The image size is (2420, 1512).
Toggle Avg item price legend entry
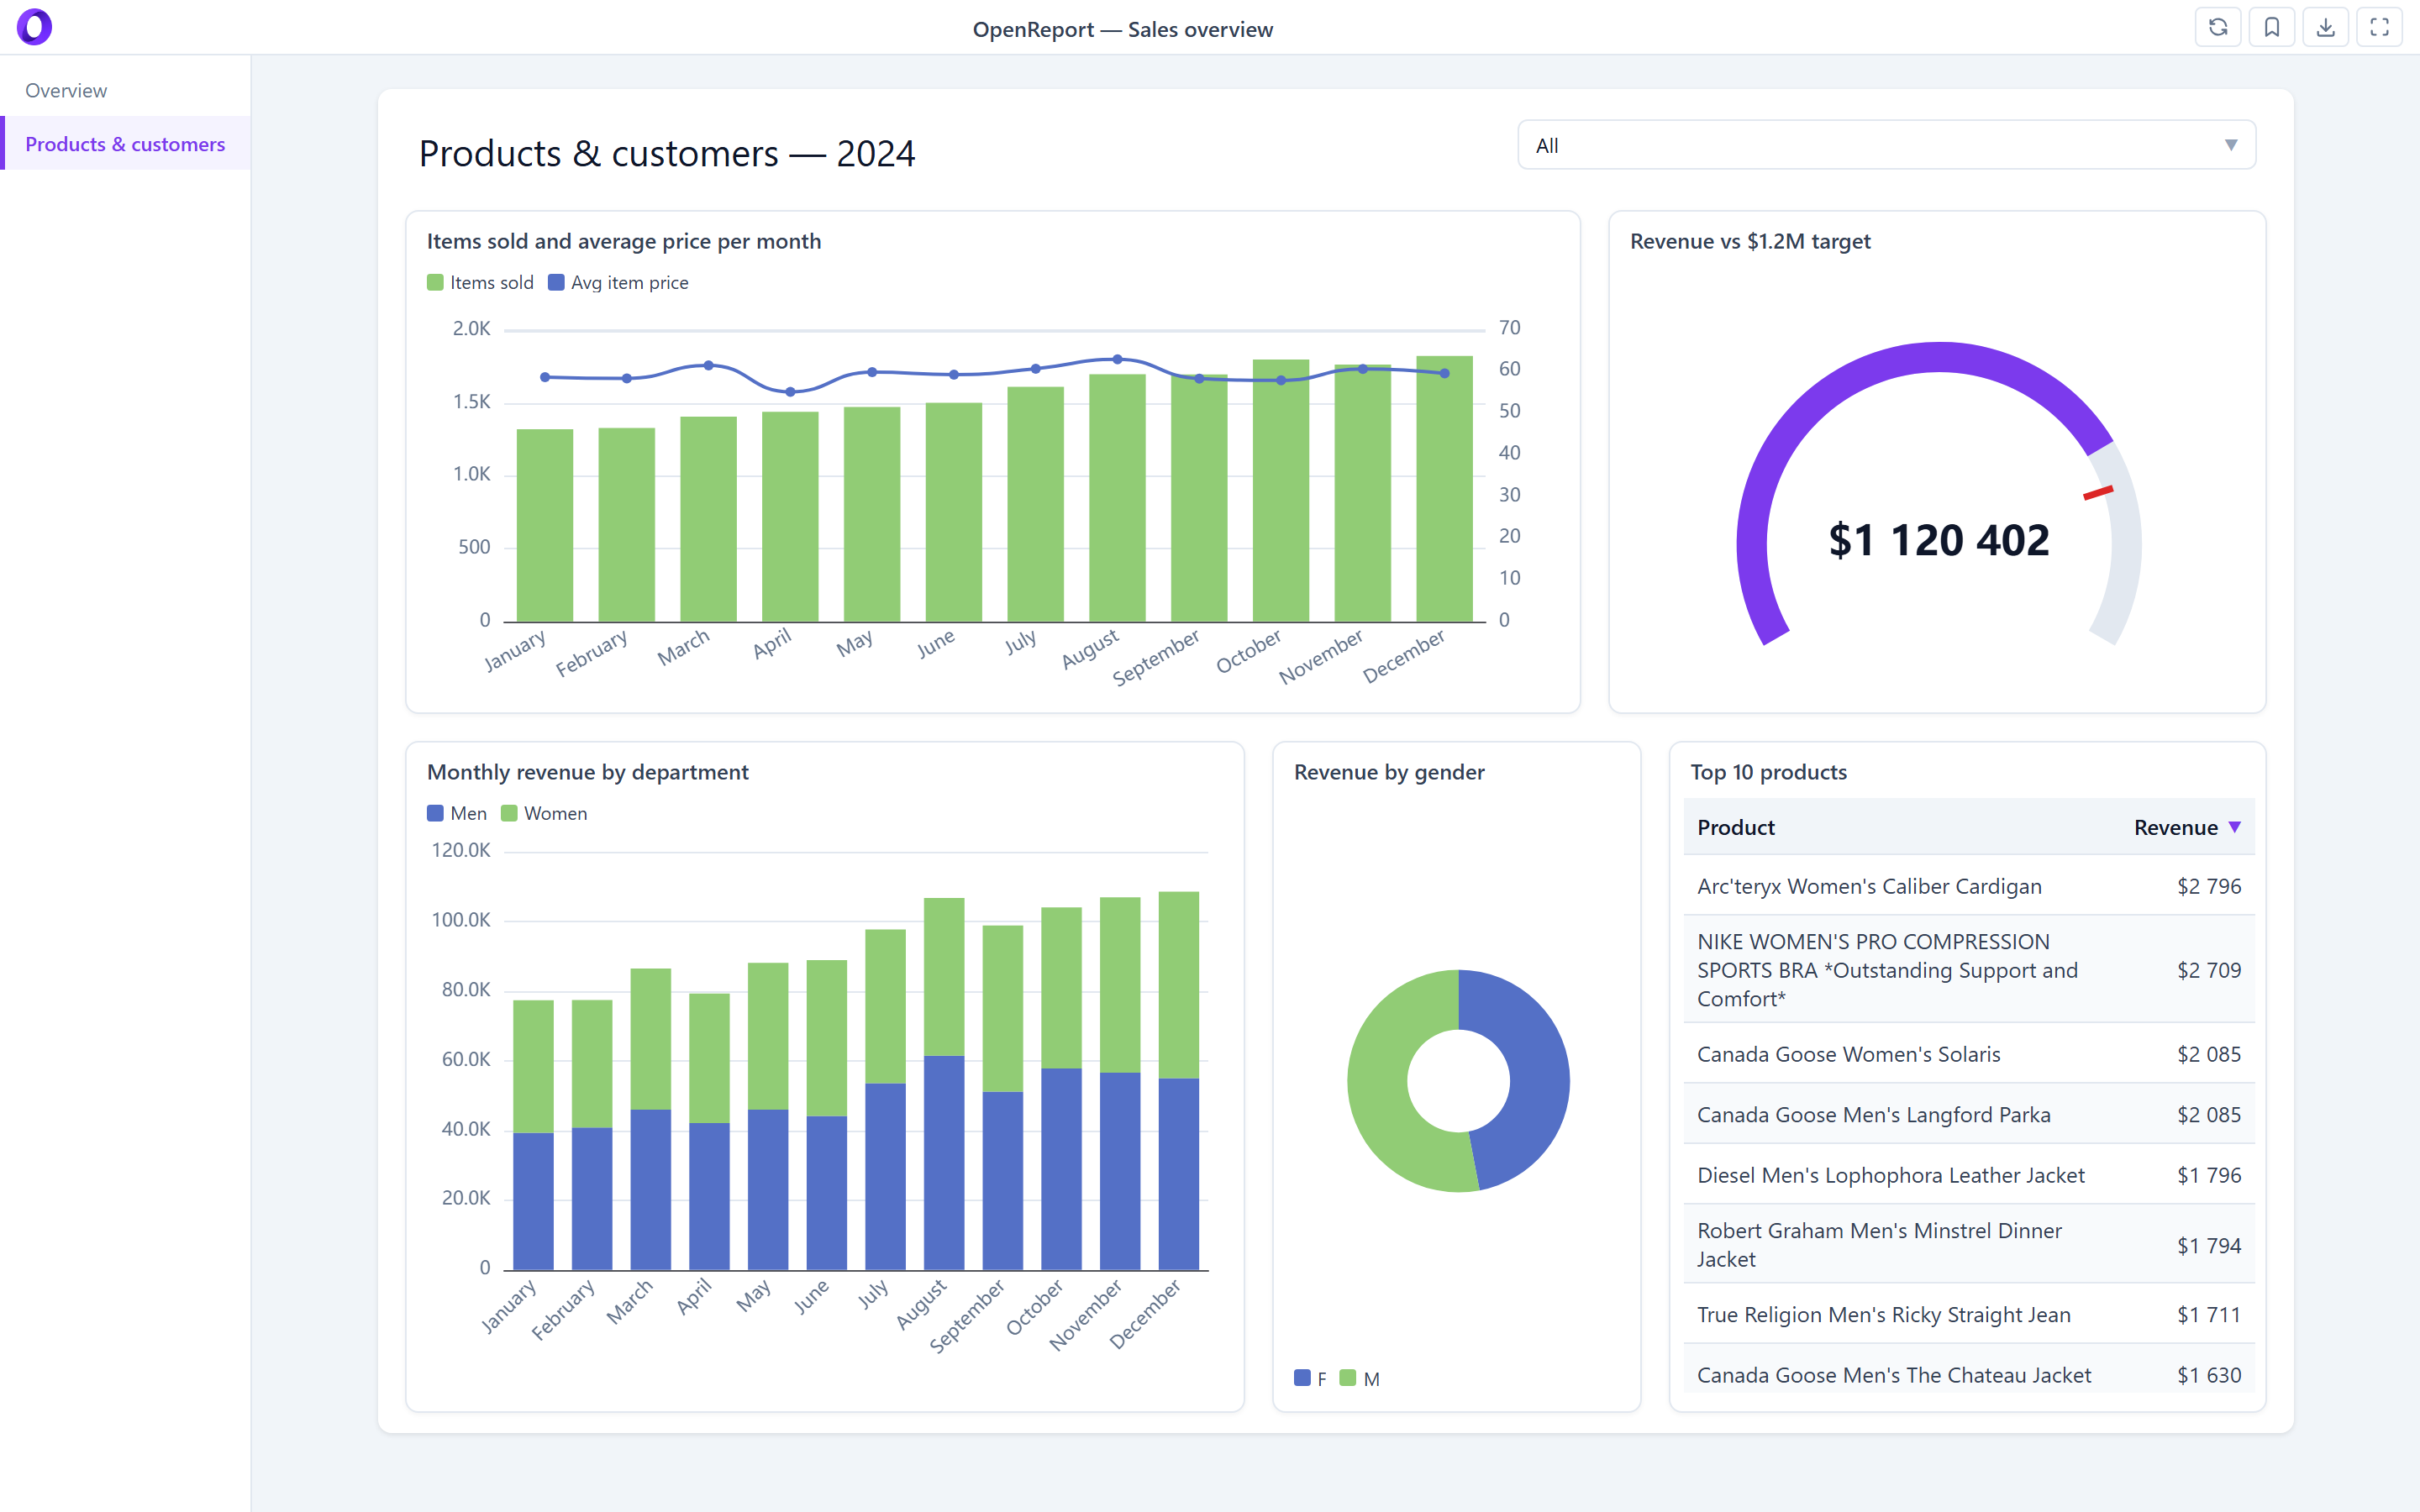click(618, 283)
